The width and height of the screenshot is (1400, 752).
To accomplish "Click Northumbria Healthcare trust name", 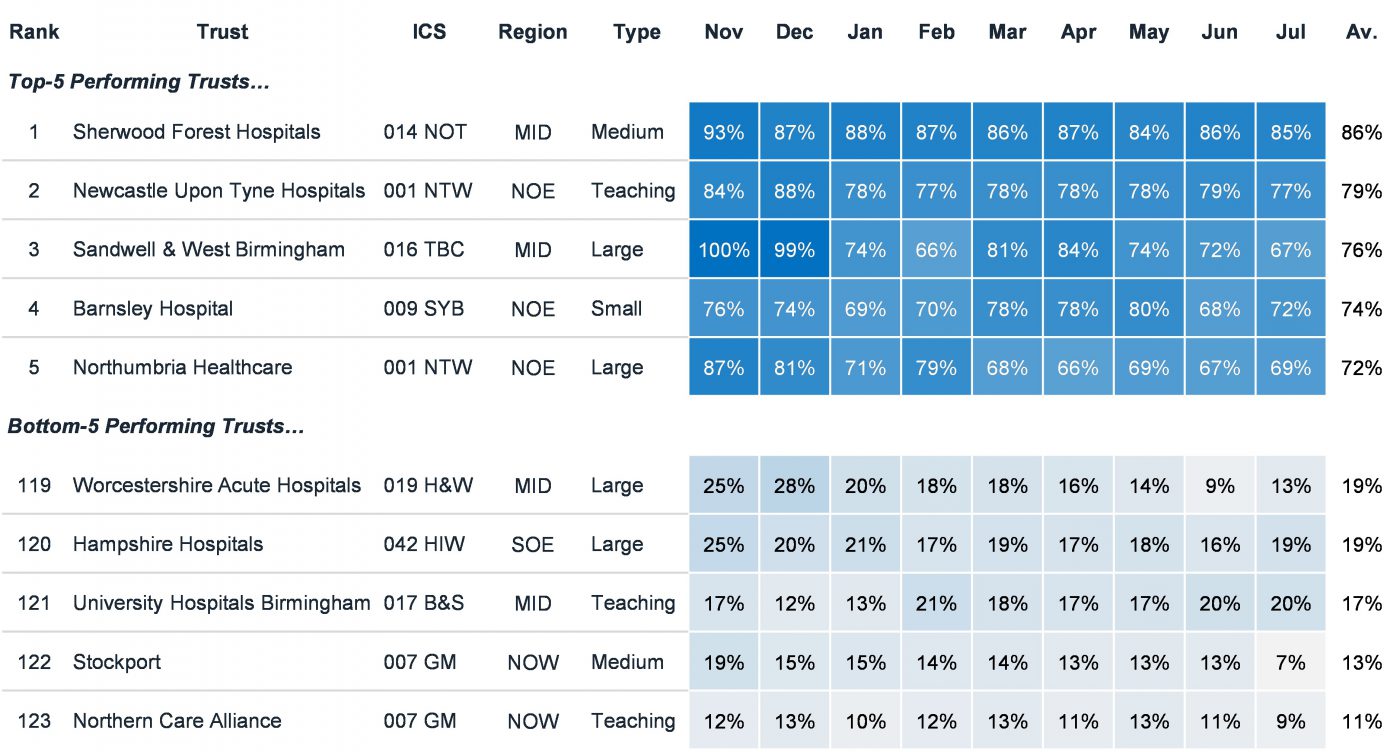I will [183, 368].
